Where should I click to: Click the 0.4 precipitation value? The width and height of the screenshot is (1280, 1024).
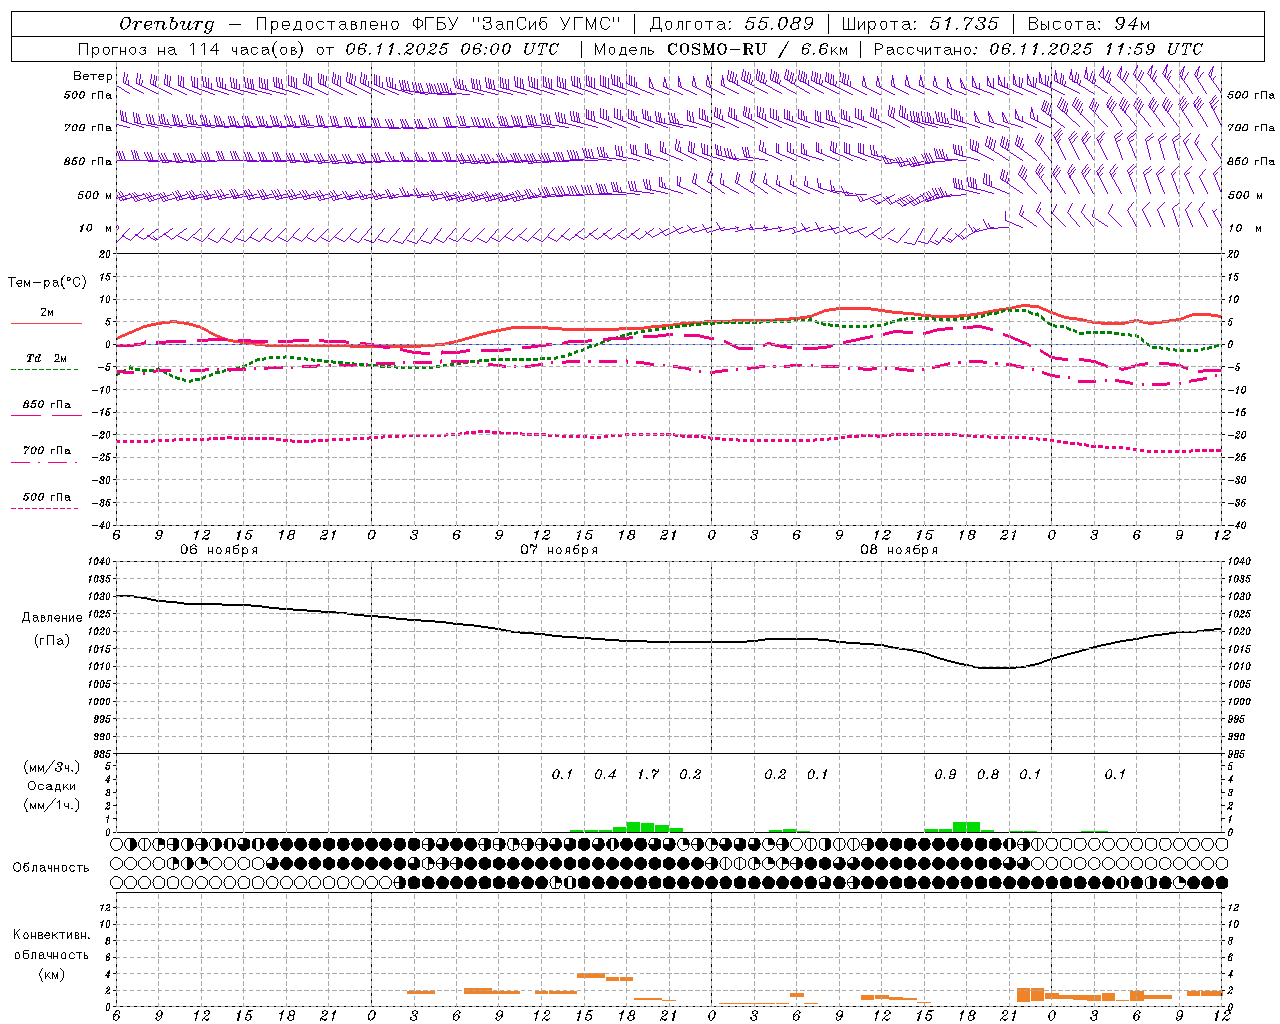click(x=605, y=774)
